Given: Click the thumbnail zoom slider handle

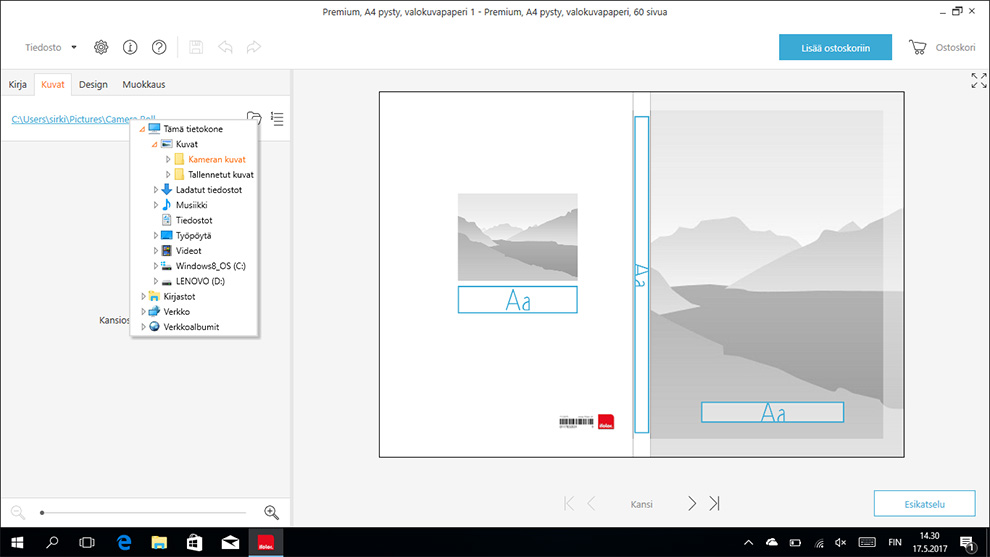Looking at the screenshot, I should [42, 513].
